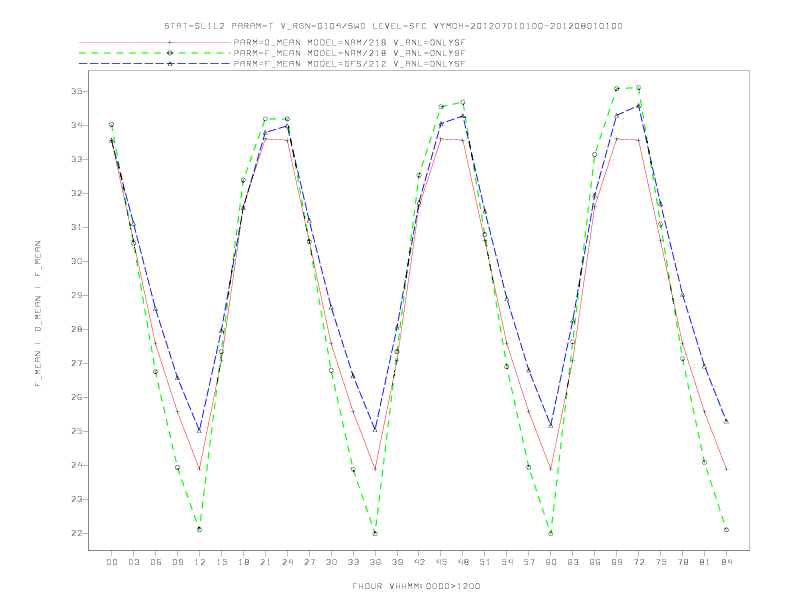This screenshot has height=612, width=792.
Task: Select the PARM=F_MEAN MODEL=GFS/212 legend label
Action: [349, 64]
